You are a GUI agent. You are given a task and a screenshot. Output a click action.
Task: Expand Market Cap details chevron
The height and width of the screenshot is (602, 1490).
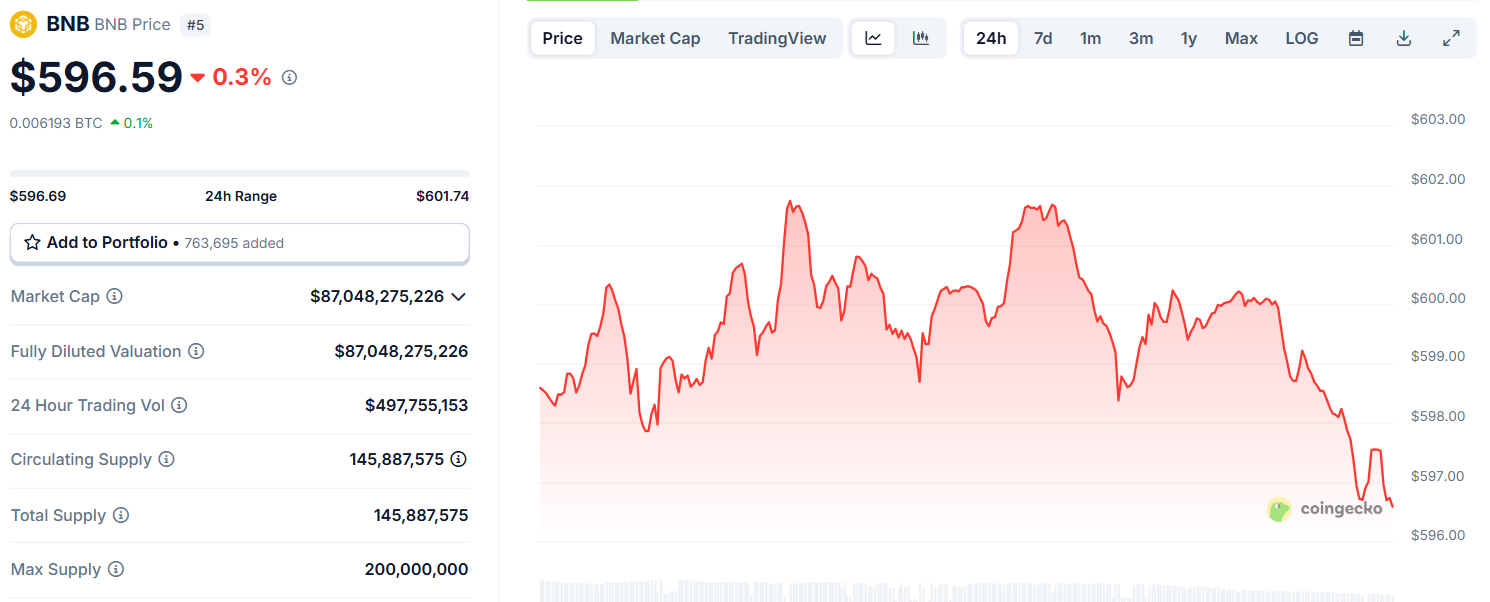[458, 297]
